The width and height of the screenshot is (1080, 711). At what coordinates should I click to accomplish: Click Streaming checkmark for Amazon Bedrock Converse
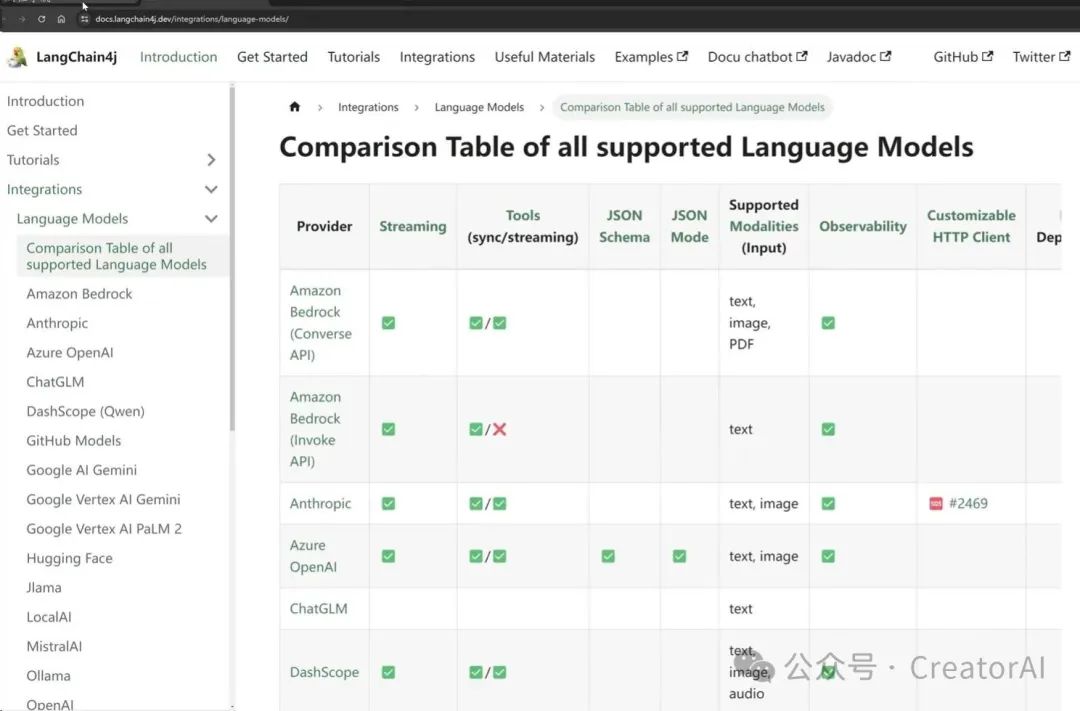tap(388, 323)
